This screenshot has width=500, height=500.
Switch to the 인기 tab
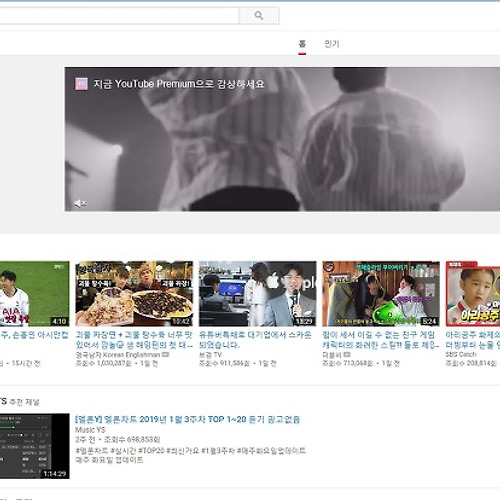click(332, 44)
